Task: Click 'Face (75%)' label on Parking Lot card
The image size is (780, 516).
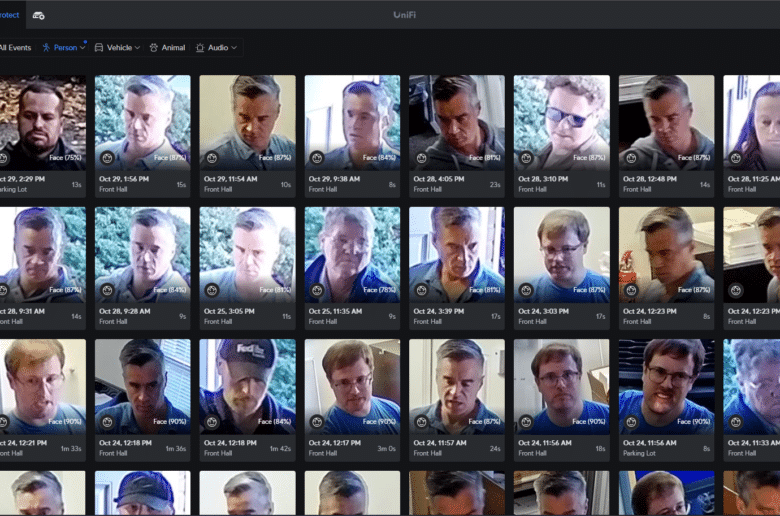Action: (x=66, y=158)
